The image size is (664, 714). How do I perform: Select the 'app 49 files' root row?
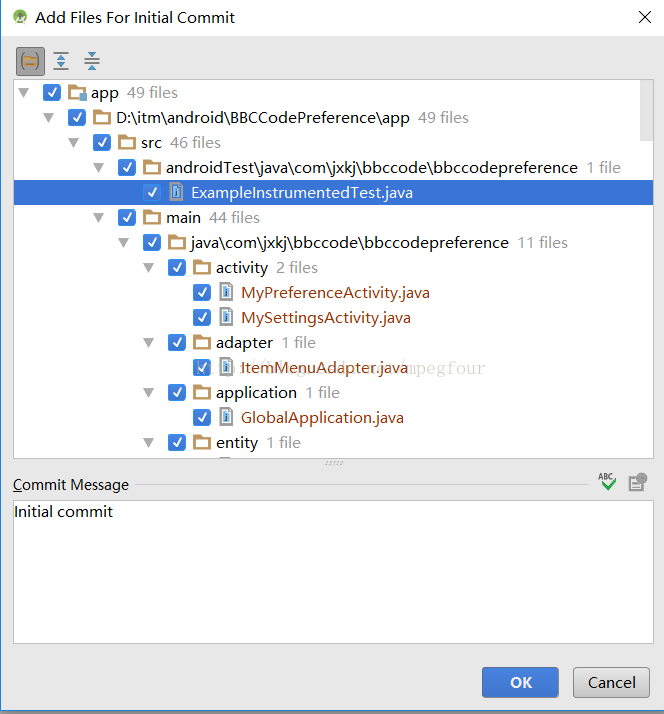pos(333,92)
